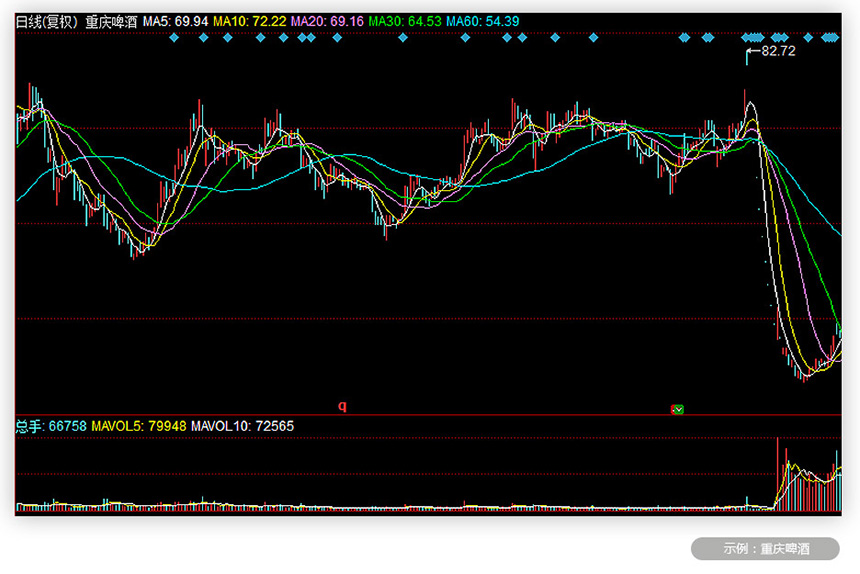Select the MA60: 54.39 indicator label
Screen dimensions: 860x574
pyautogui.click(x=482, y=21)
